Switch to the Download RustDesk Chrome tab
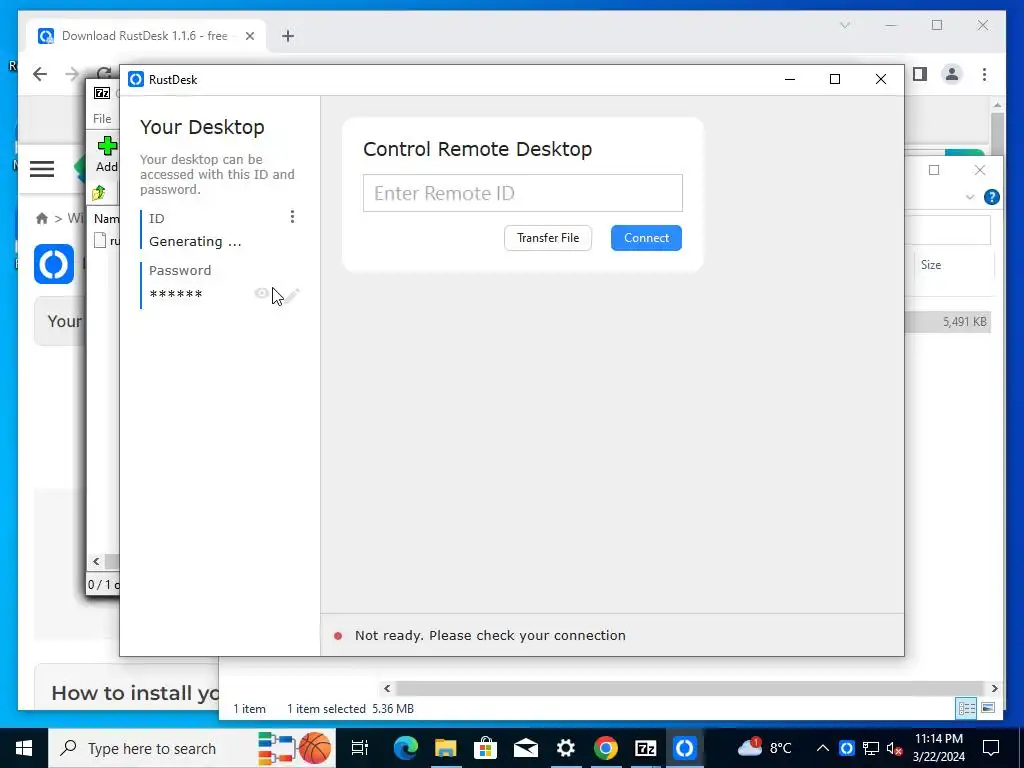The image size is (1024, 768). (144, 36)
